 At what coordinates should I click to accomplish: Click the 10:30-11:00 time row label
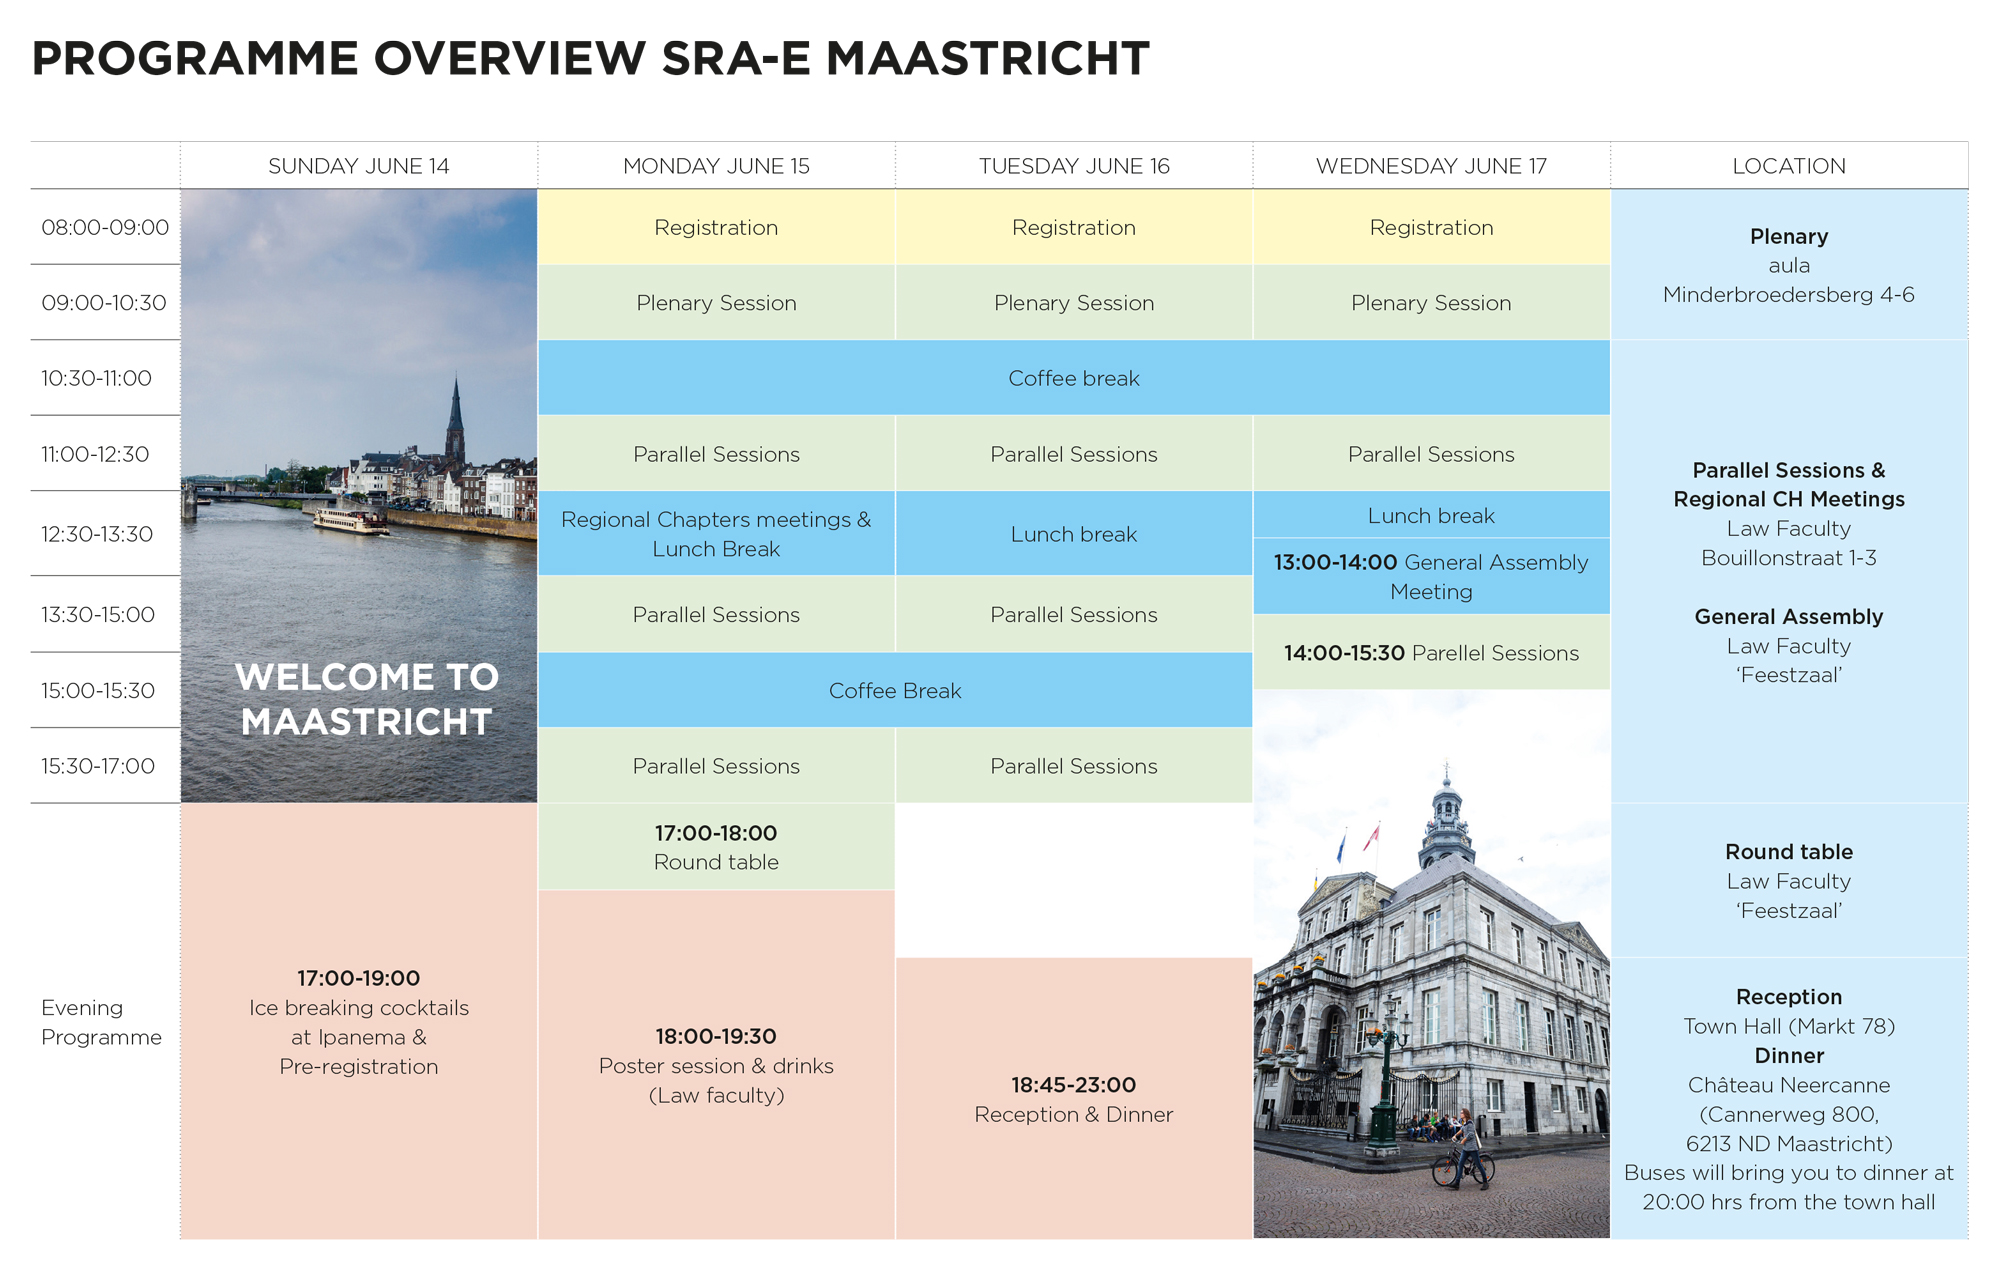tap(96, 378)
